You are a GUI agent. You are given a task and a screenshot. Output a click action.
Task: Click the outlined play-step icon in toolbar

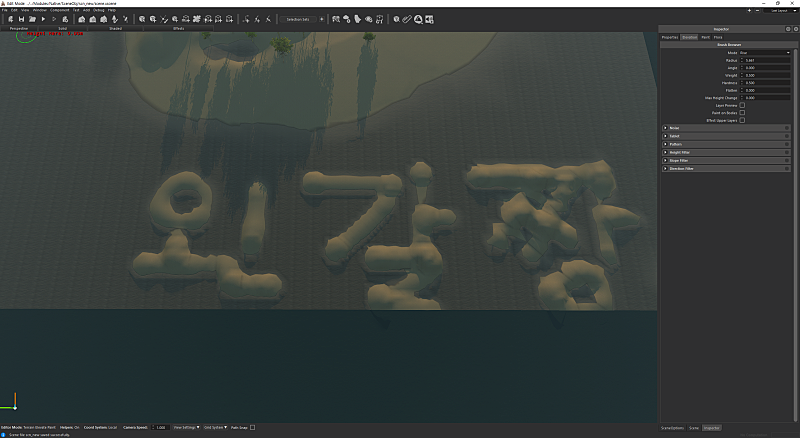point(54,19)
